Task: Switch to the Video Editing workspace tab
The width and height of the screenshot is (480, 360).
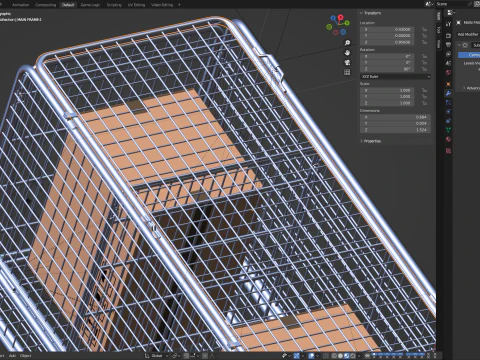Action: [162, 5]
